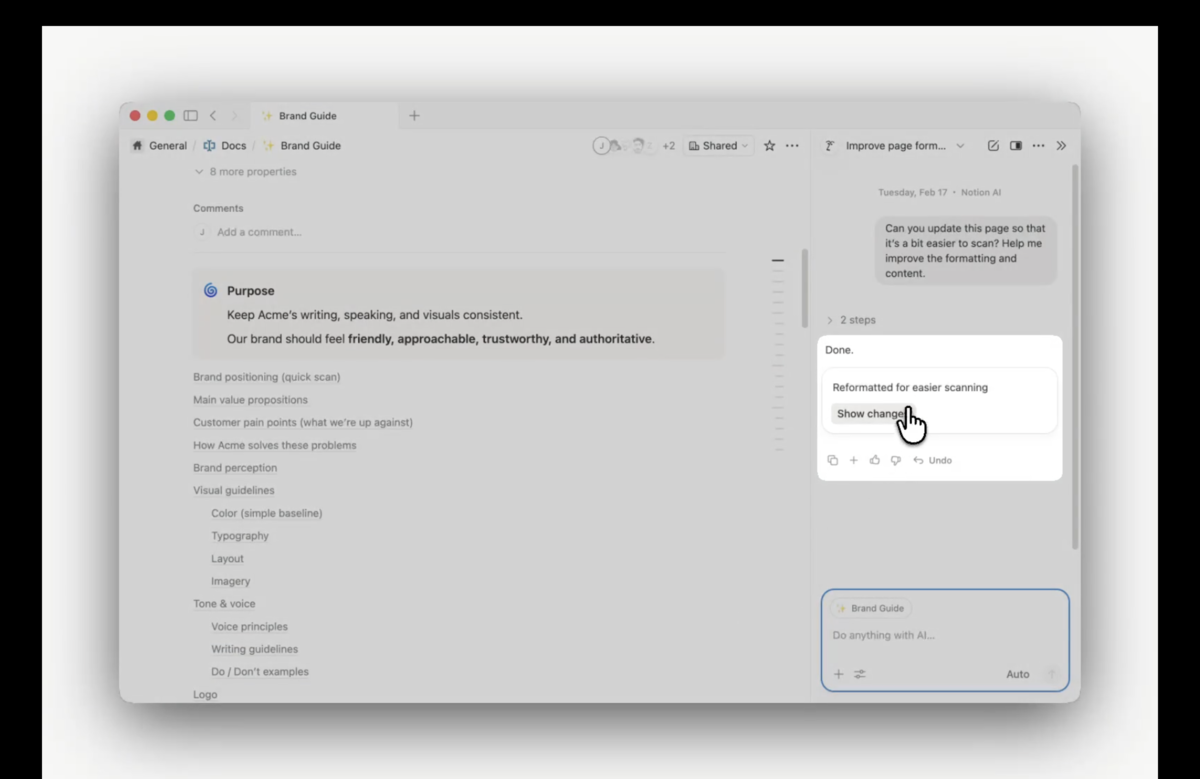Jump to Logo section
This screenshot has width=1200, height=779.
click(x=205, y=694)
